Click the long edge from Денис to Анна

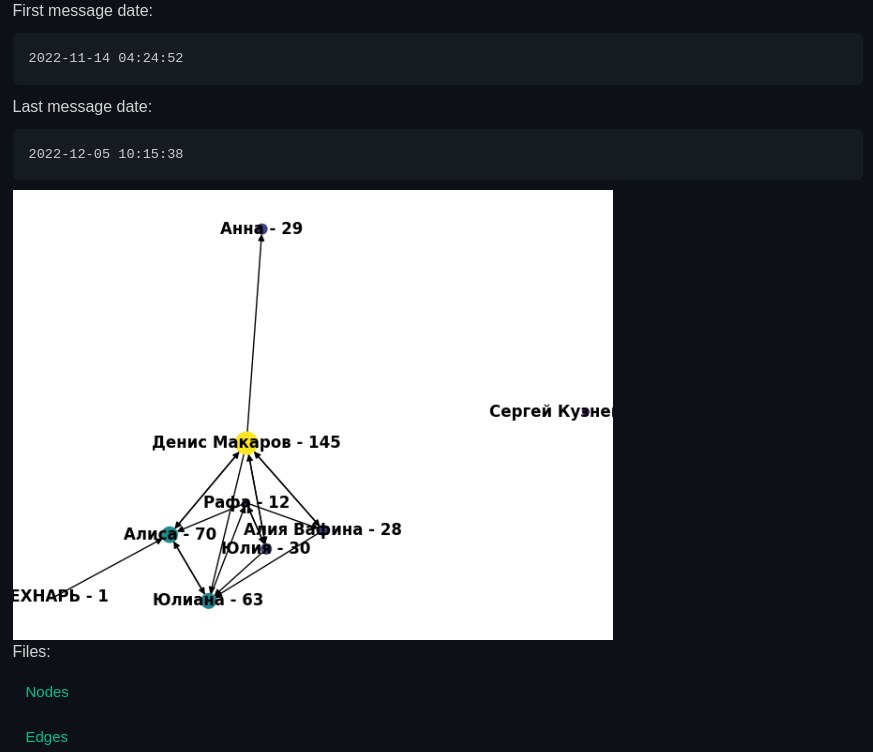point(254,335)
